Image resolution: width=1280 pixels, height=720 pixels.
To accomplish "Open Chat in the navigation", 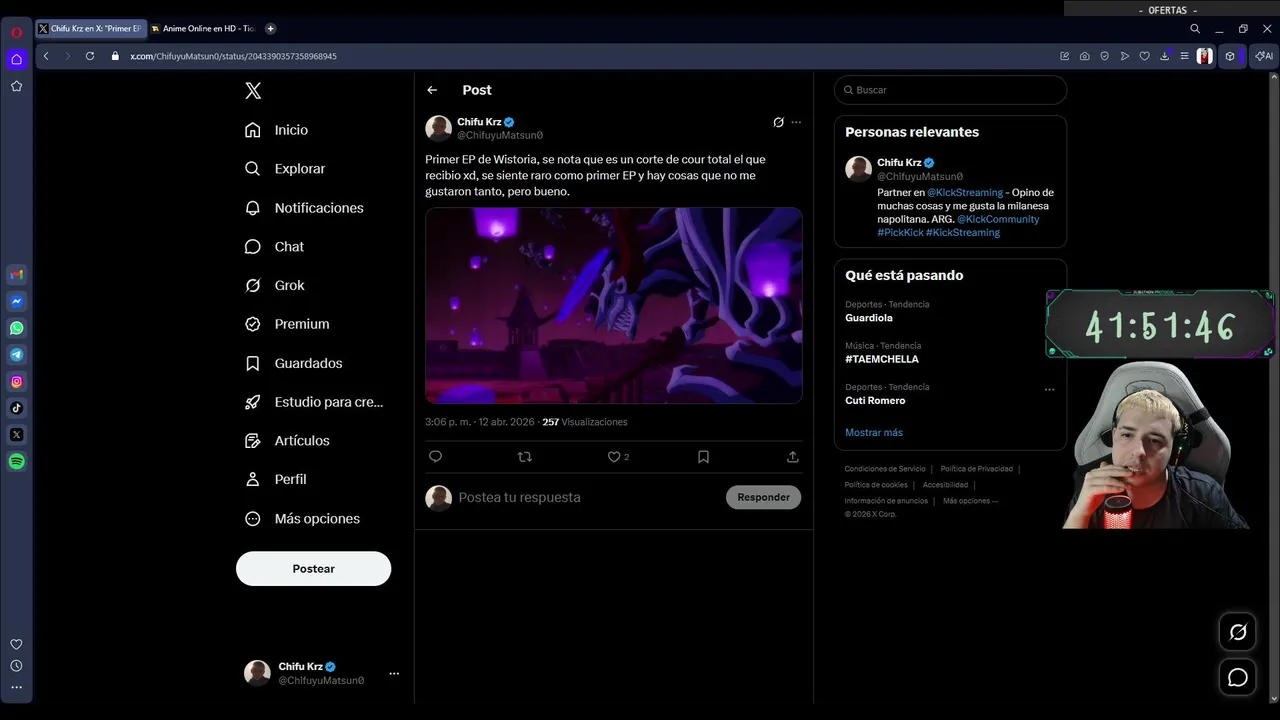I will coord(275,246).
